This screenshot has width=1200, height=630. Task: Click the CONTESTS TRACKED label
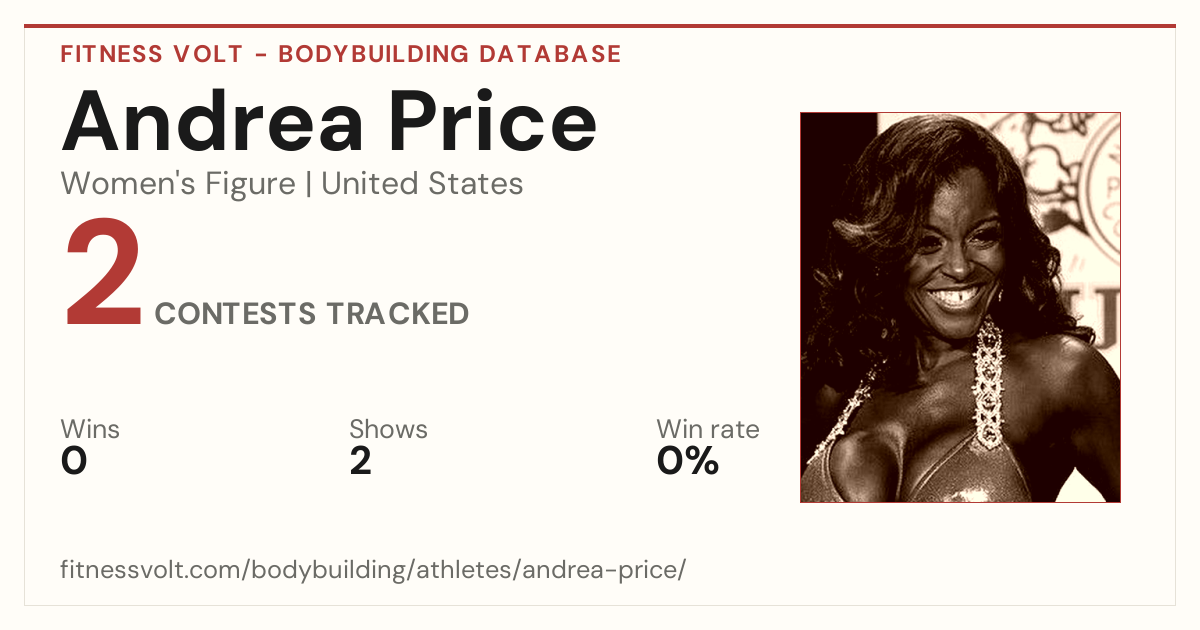312,314
